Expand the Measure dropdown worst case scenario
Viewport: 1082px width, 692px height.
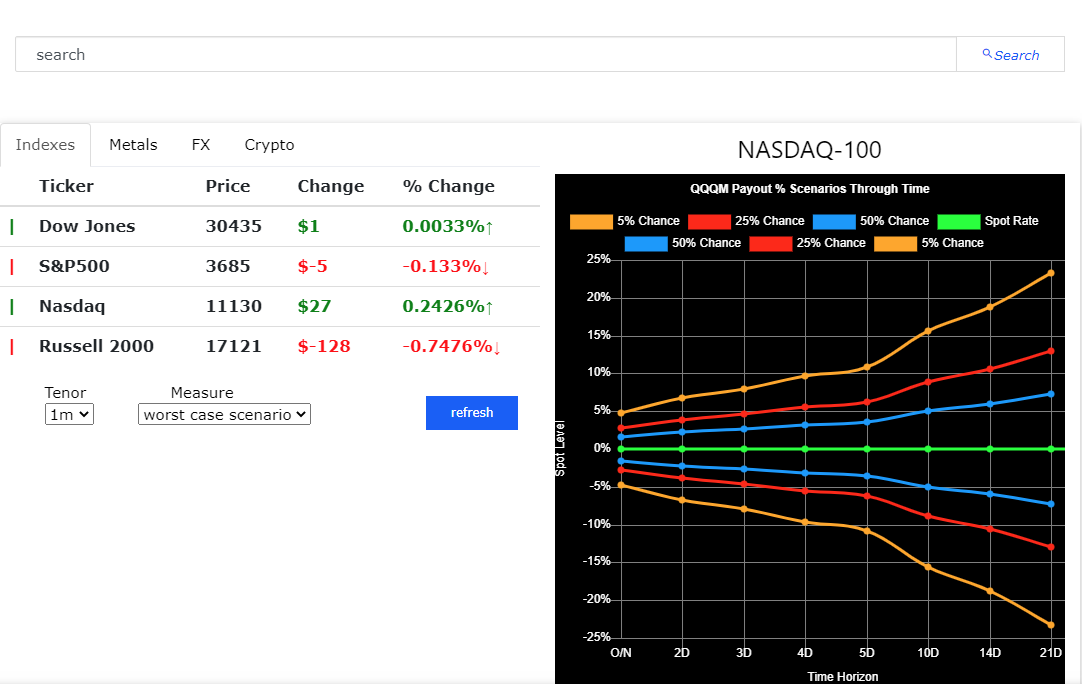click(x=224, y=415)
